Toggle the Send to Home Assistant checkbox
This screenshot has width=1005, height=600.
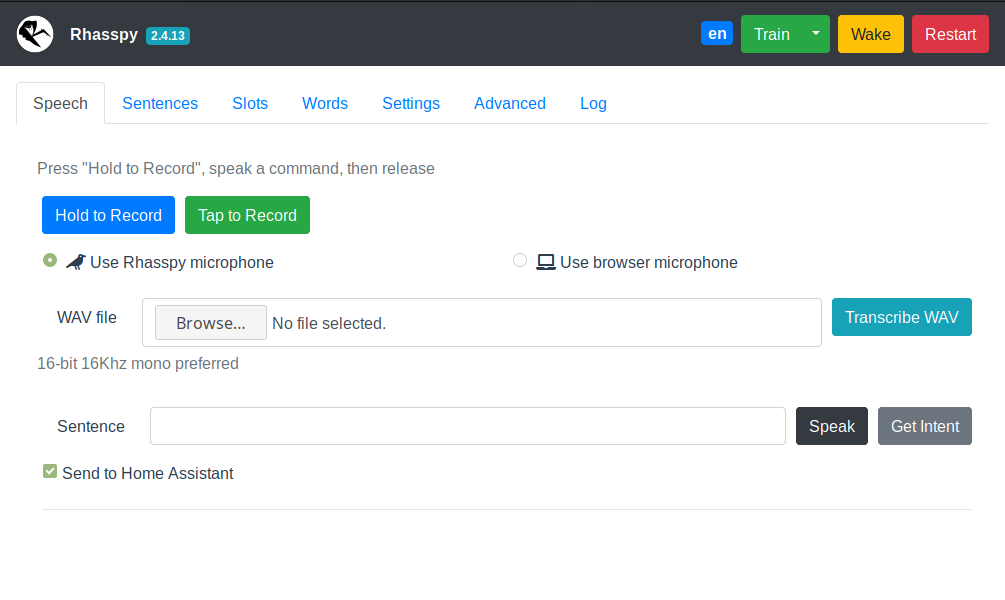pyautogui.click(x=50, y=471)
